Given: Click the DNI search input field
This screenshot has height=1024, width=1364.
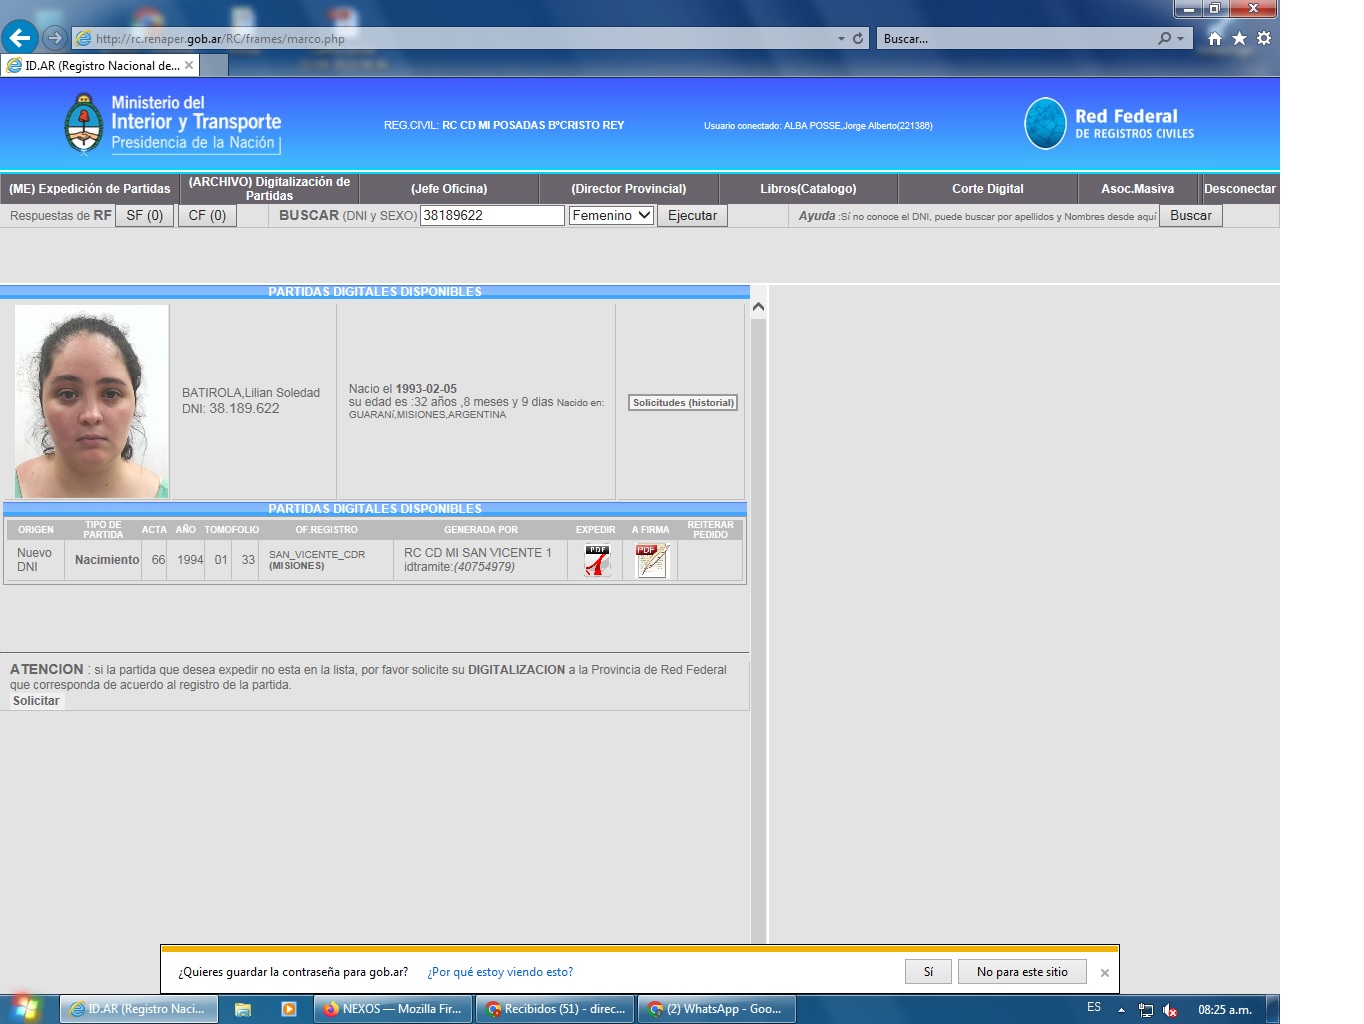Looking at the screenshot, I should 491,215.
